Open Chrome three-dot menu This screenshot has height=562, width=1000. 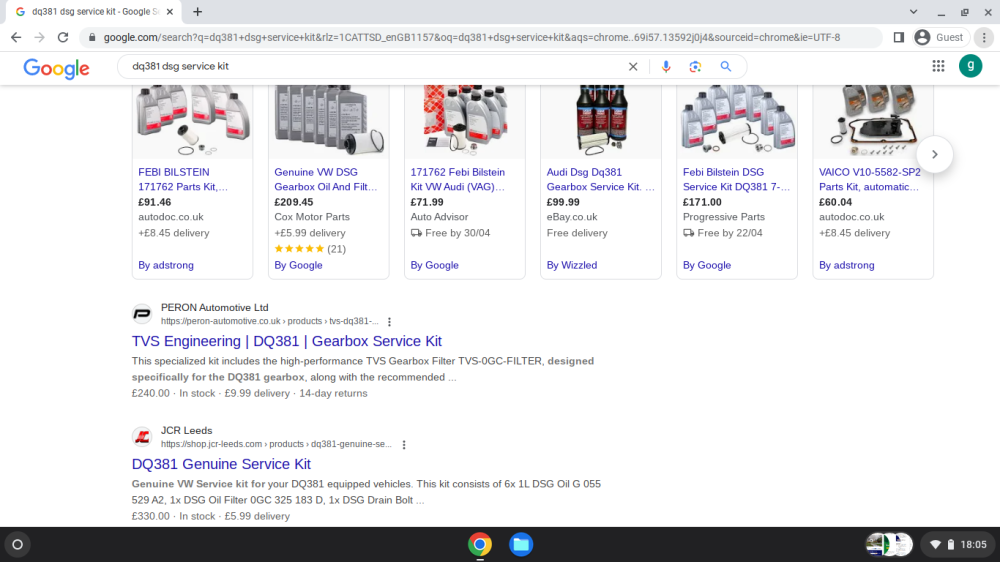[984, 38]
